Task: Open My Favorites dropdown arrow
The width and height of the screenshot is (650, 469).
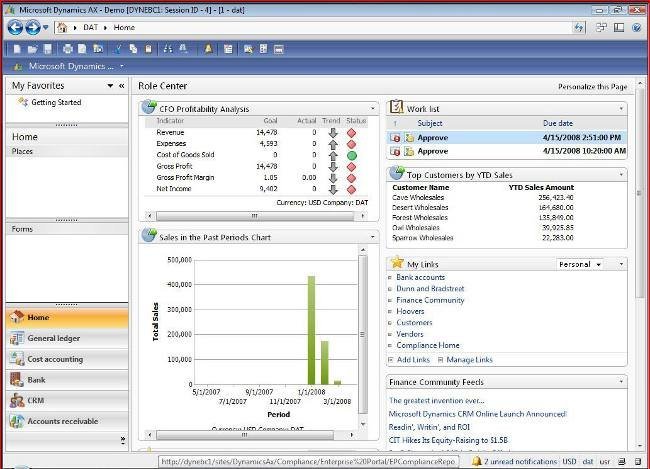Action: point(110,86)
